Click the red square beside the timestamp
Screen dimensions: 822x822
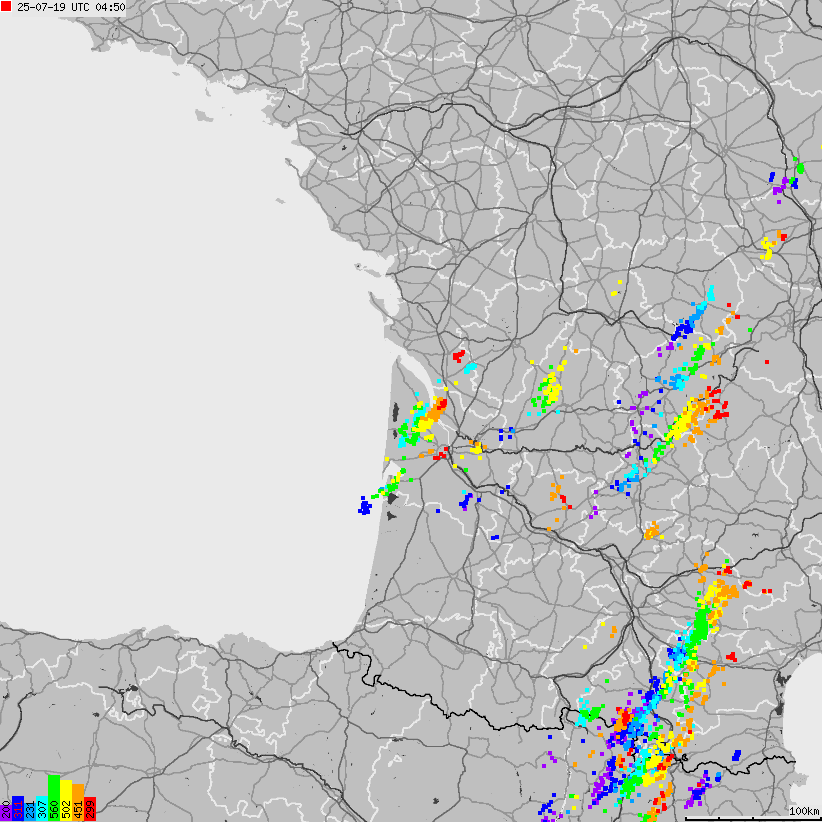click(x=6, y=7)
